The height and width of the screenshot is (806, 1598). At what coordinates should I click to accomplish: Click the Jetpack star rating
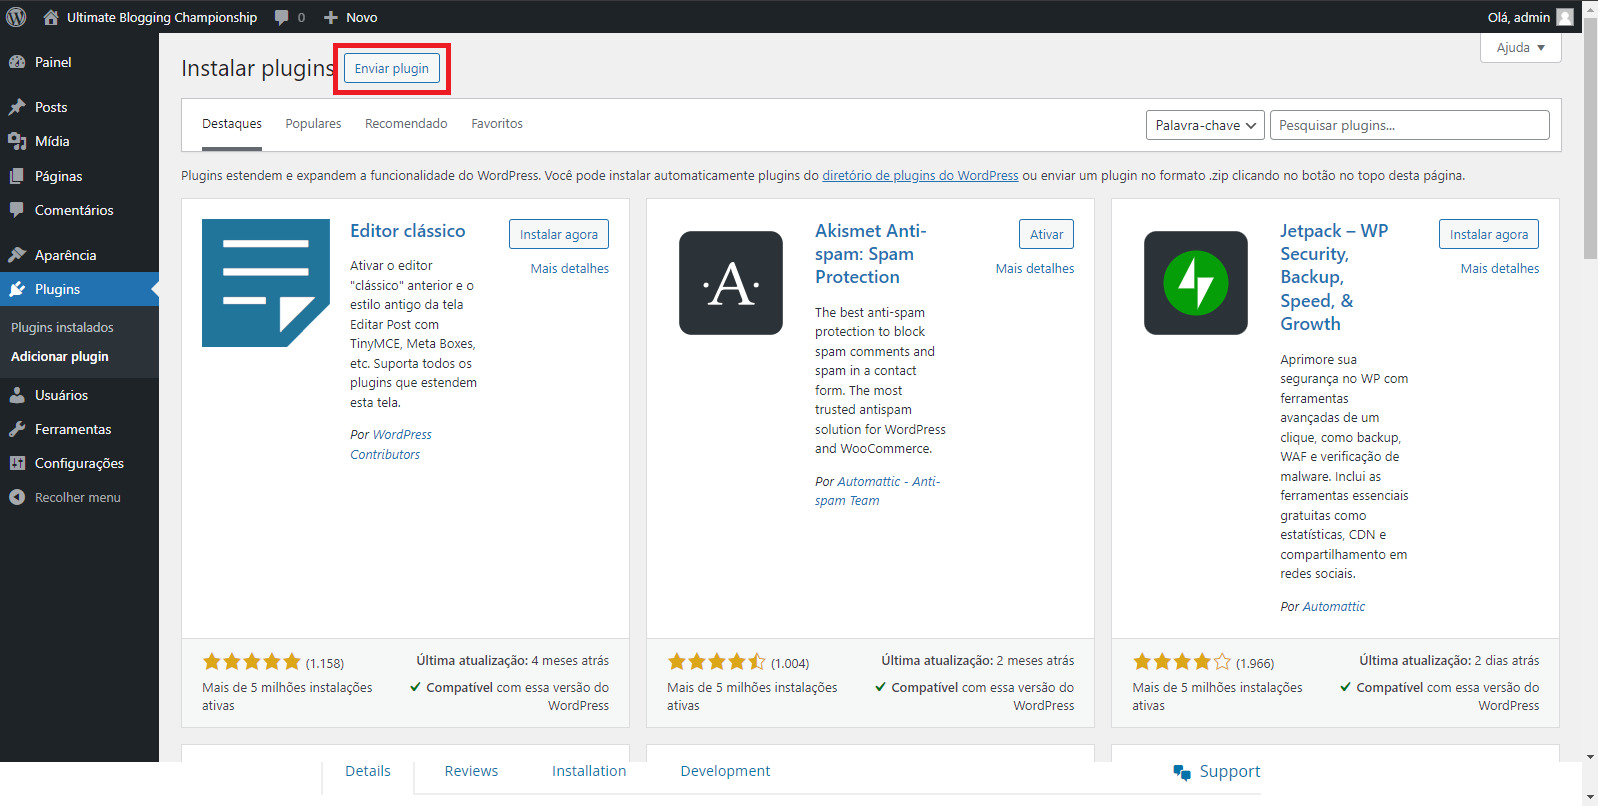(x=1181, y=661)
